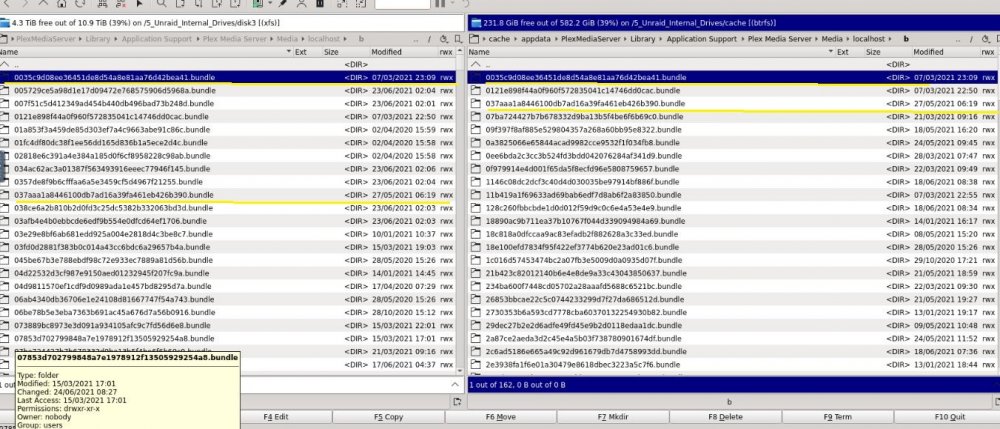
Task: Expand left panel popup with caret arrow
Action: (x=455, y=384)
